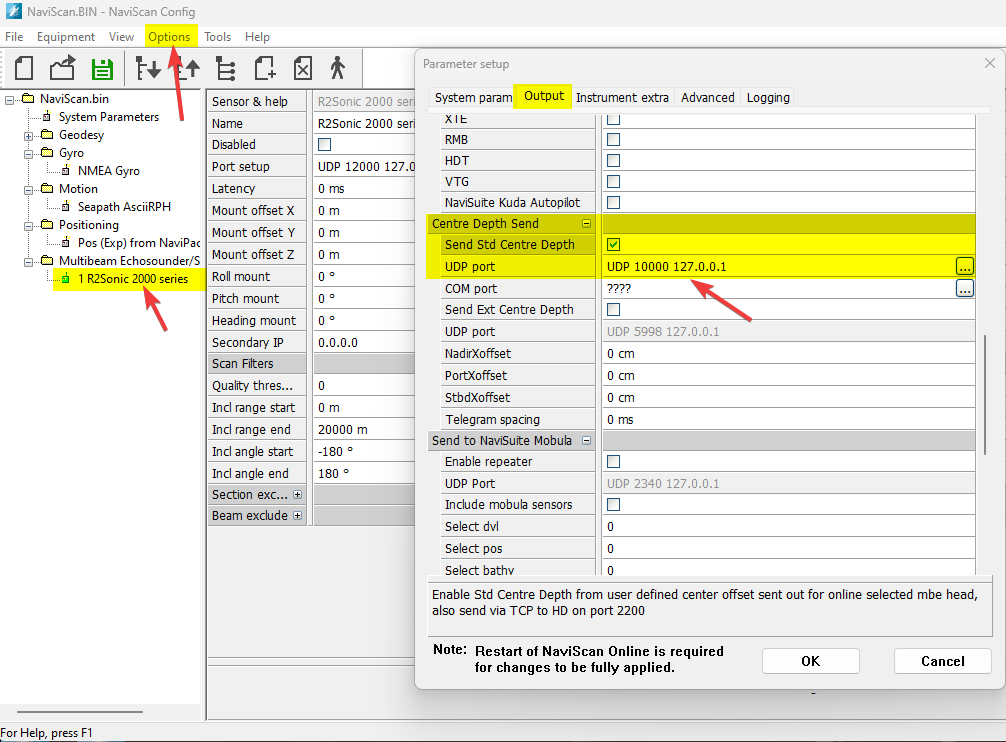Click the New file toolbar icon
This screenshot has width=1006, height=742.
click(24, 68)
